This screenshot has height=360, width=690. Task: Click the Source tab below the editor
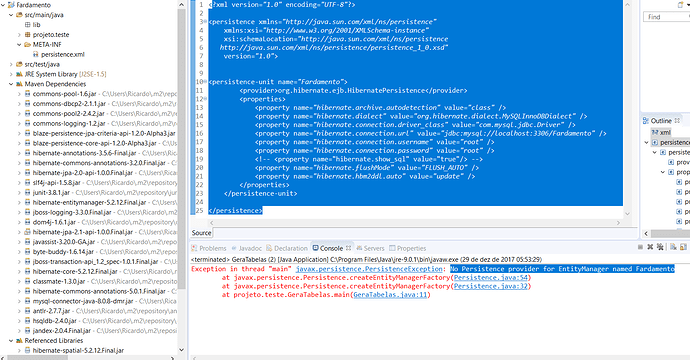201,233
